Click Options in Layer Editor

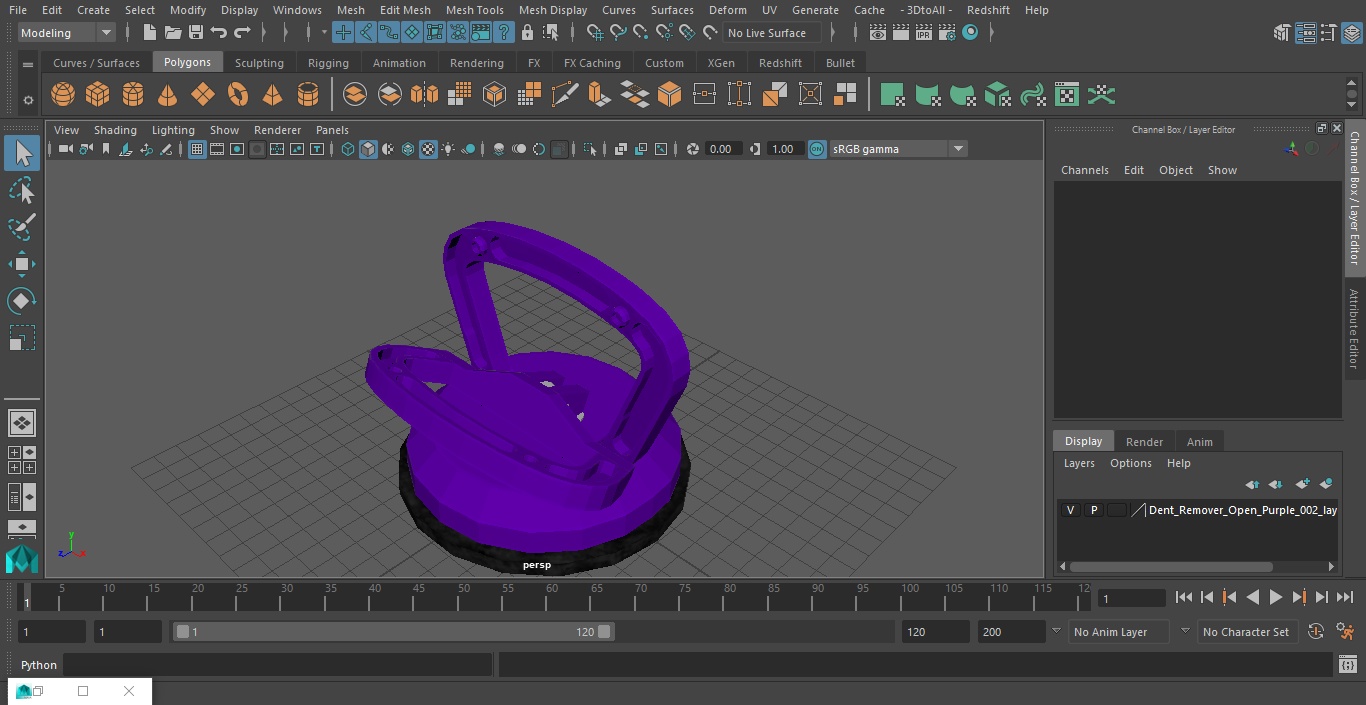(1131, 463)
